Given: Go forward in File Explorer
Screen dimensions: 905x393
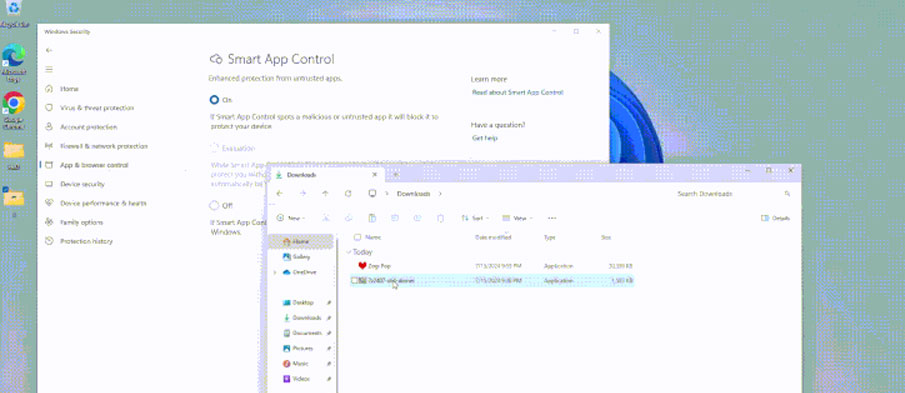Looking at the screenshot, I should pos(303,194).
